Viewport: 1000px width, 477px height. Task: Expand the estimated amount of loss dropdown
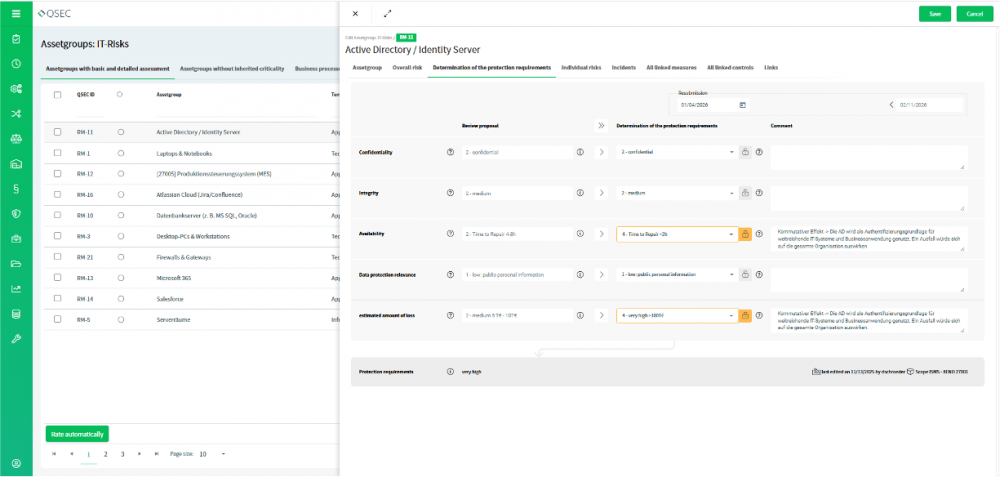tap(677, 315)
